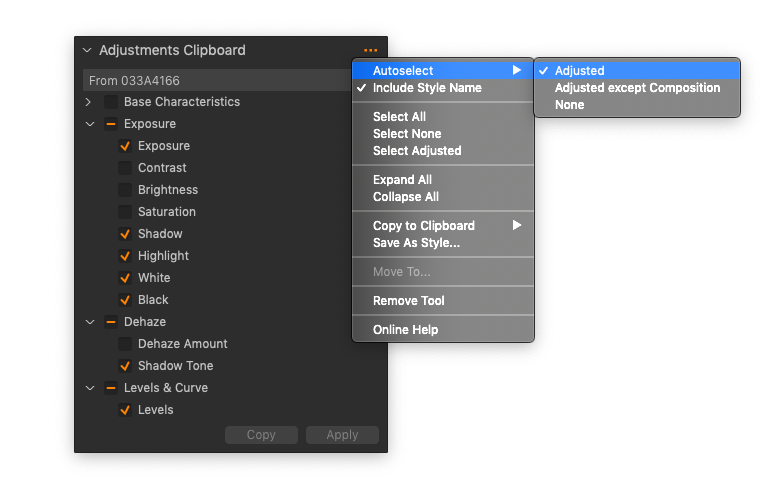Enable the Brightness checkbox

[x=125, y=190]
